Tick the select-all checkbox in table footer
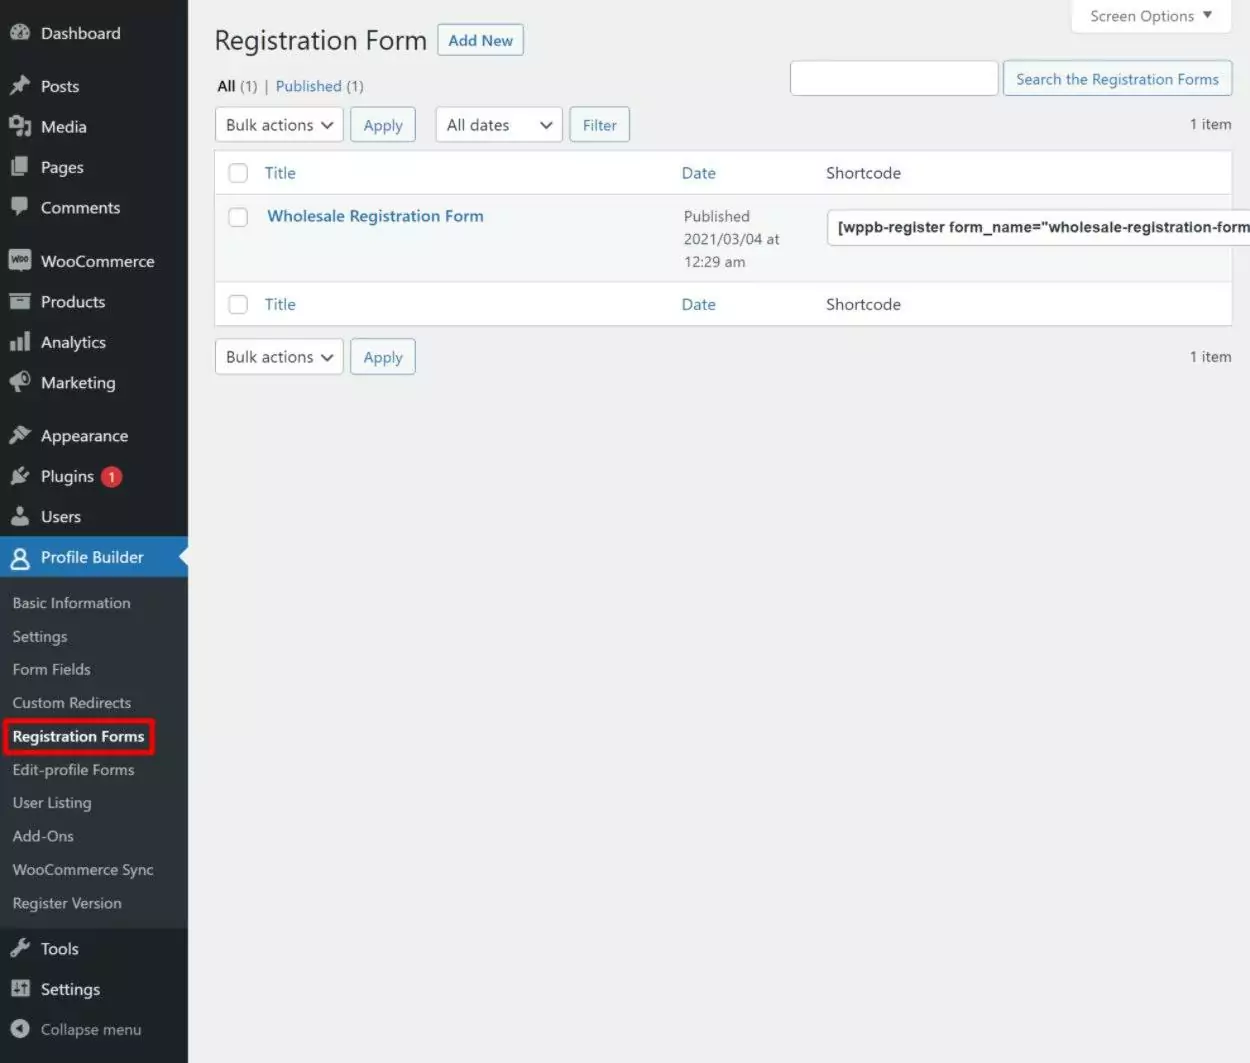Screen dimensions: 1250x1063 [x=238, y=304]
